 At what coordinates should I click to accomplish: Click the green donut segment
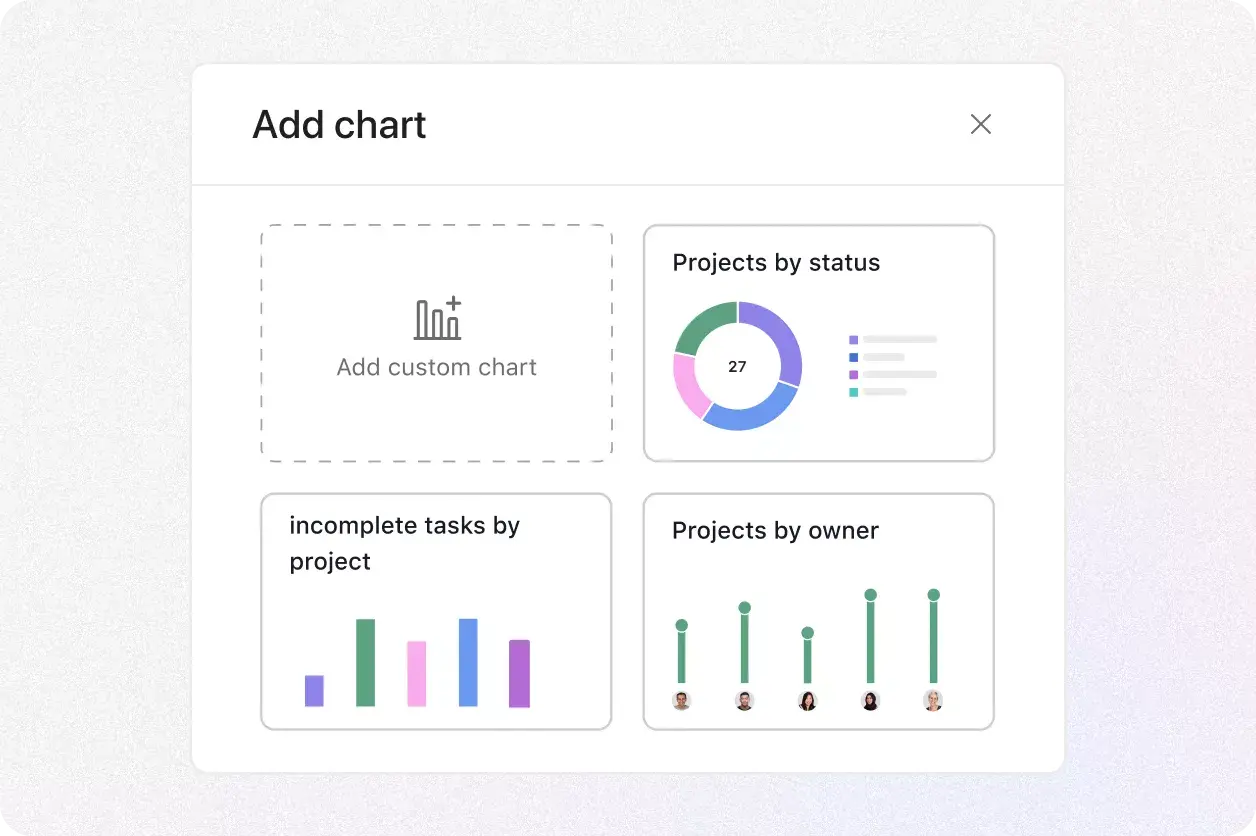tap(703, 320)
